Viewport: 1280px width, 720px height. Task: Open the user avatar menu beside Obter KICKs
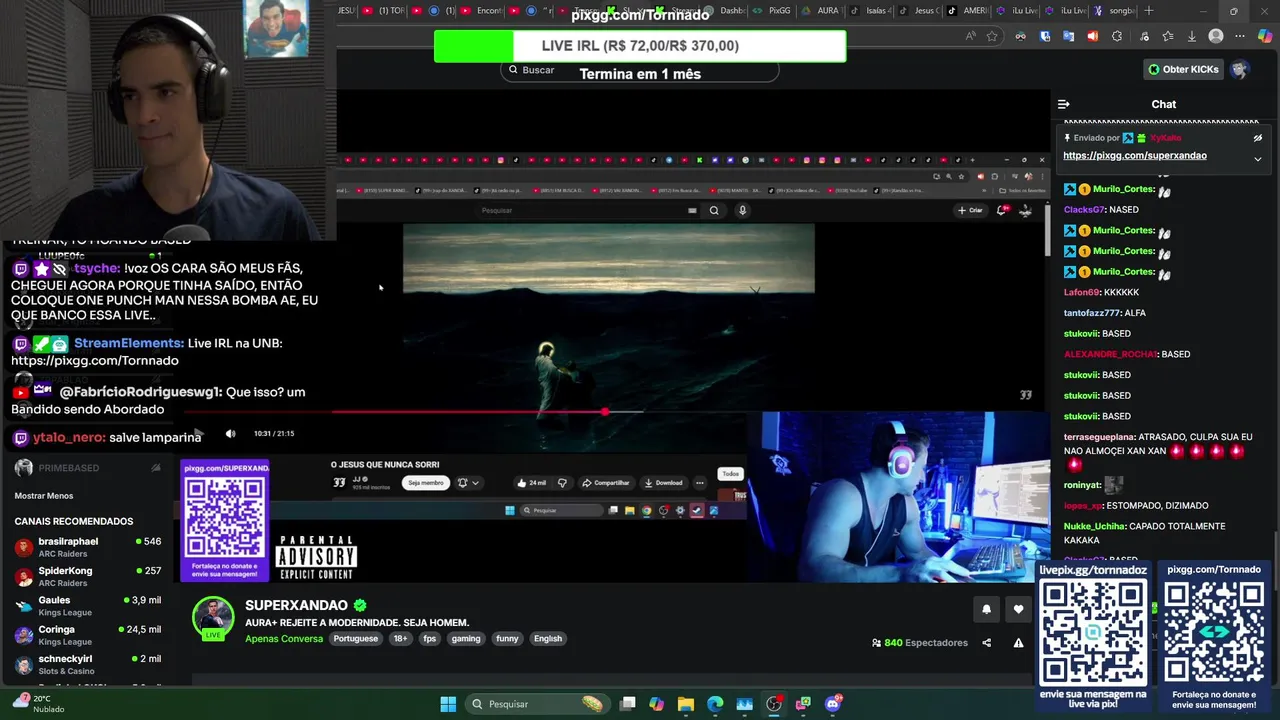pyautogui.click(x=1240, y=69)
